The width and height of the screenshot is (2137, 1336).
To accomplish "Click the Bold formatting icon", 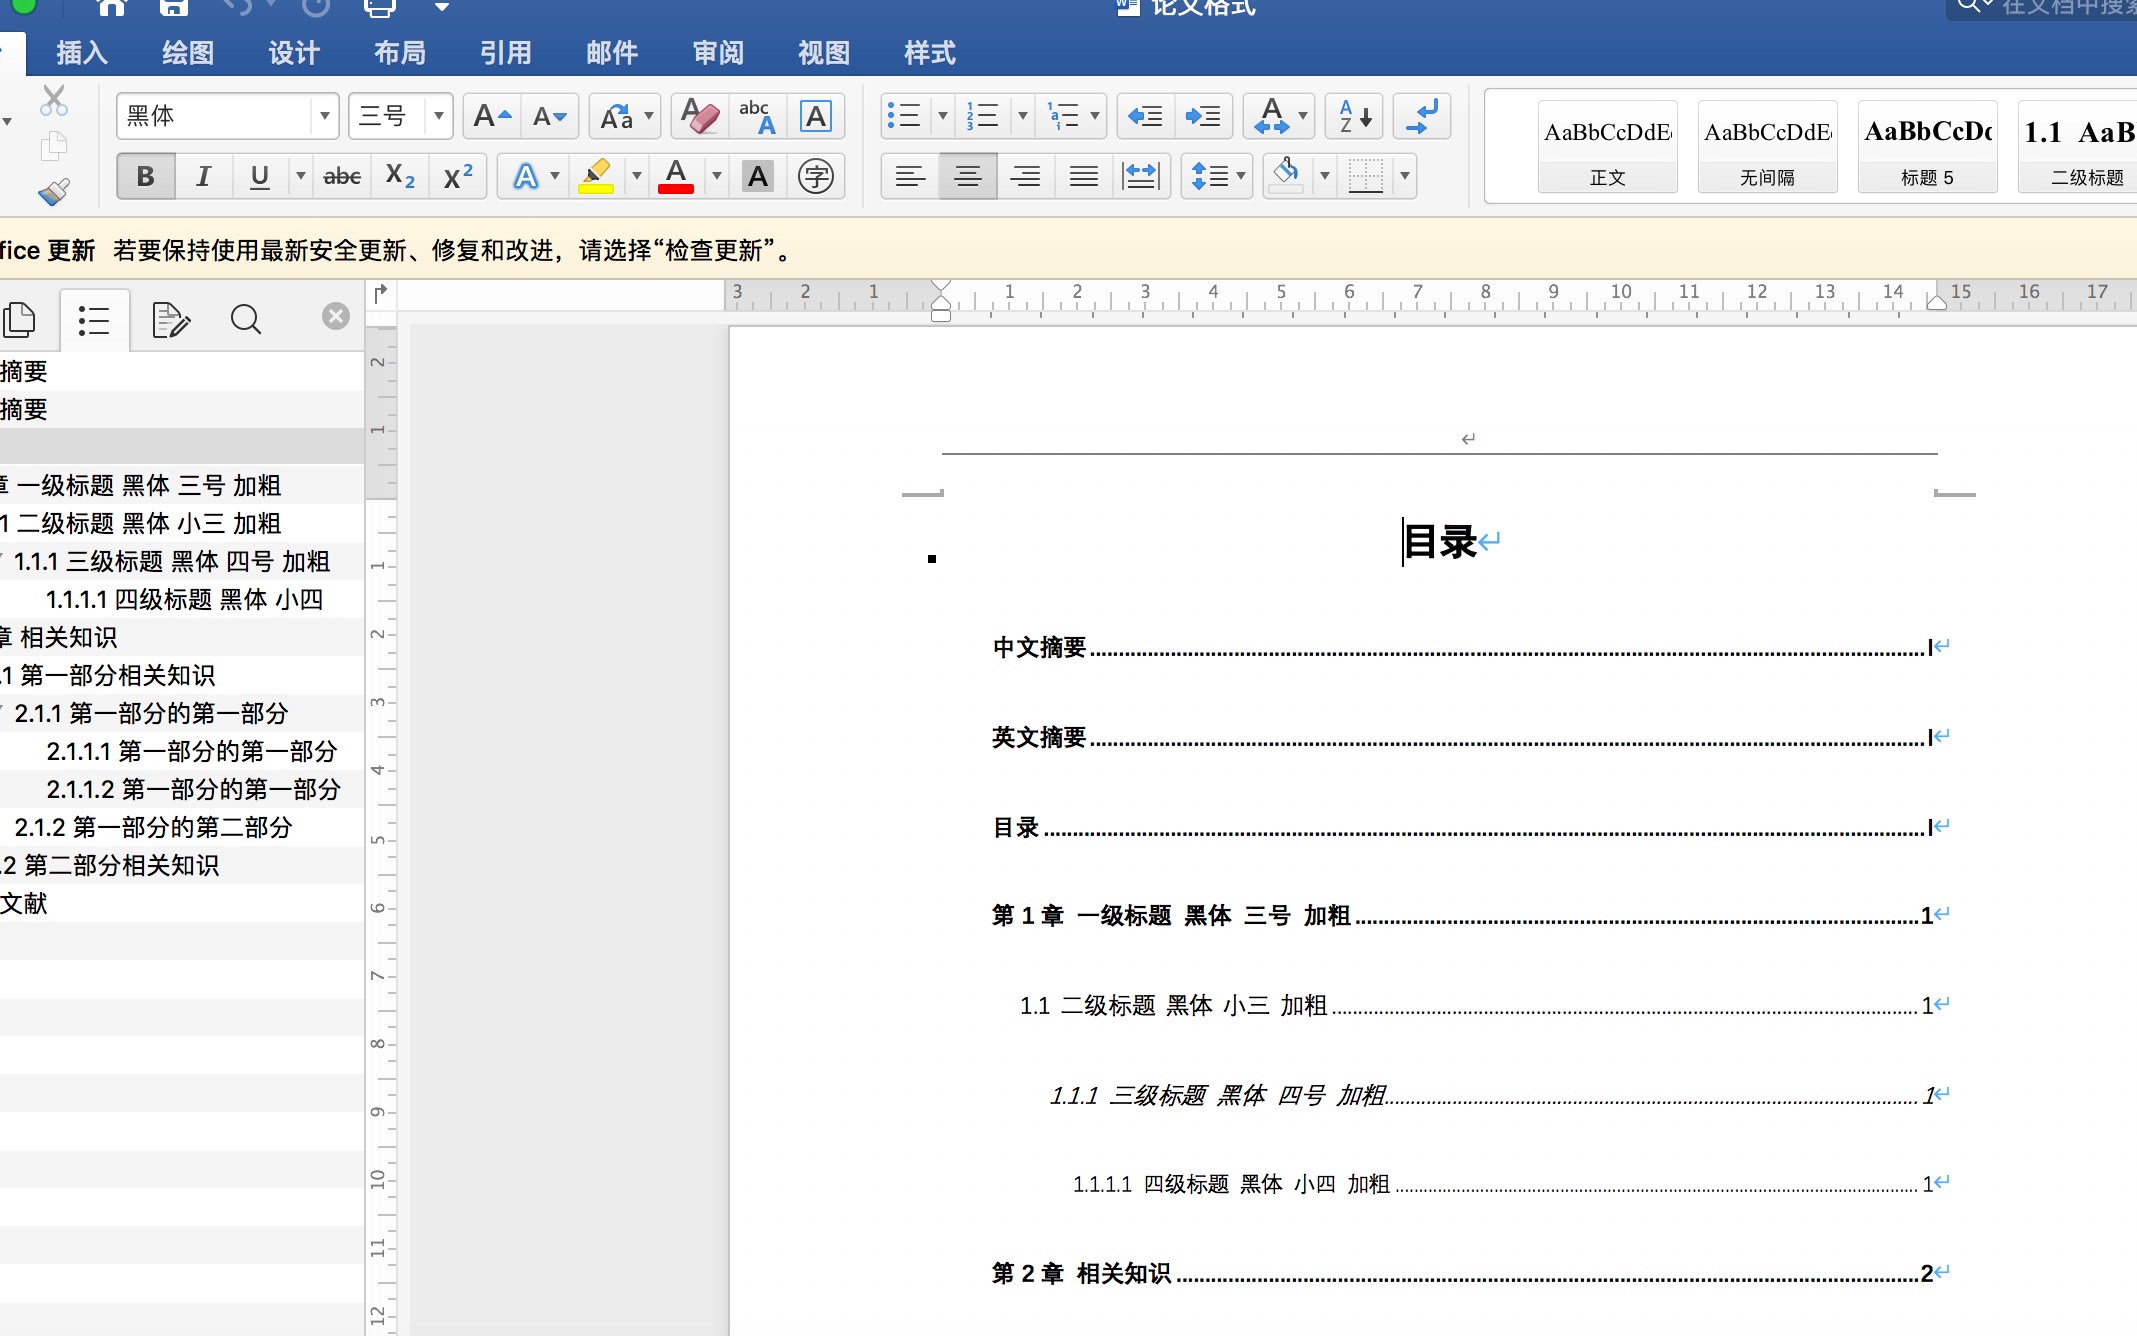I will coord(145,174).
